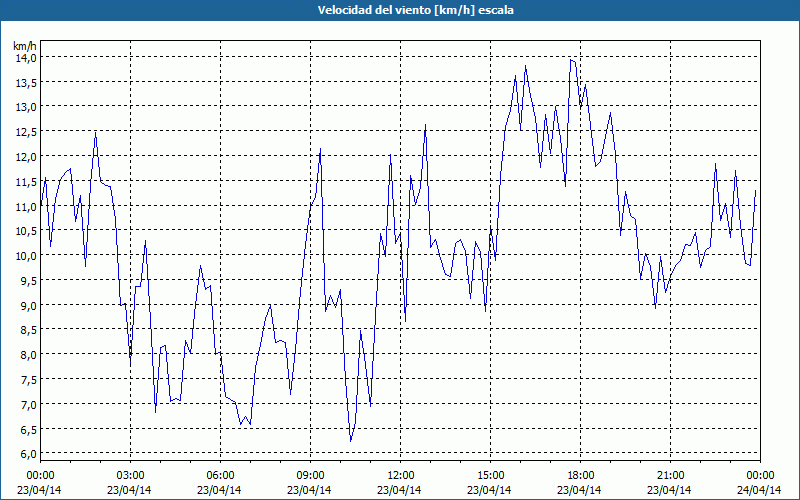Select the 10,0 y-axis value
Image resolution: width=800 pixels, height=500 pixels.
[x=25, y=255]
